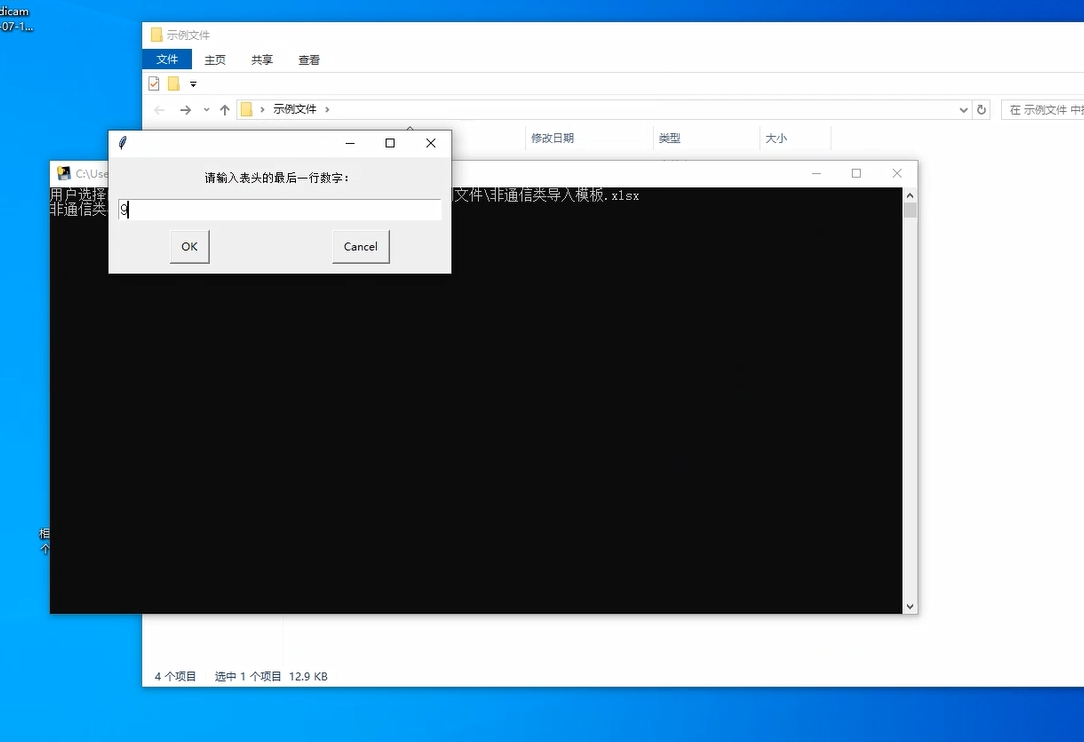Expand the quick access toolbar customize dropdown
Screen dimensions: 1084x742
(x=194, y=84)
